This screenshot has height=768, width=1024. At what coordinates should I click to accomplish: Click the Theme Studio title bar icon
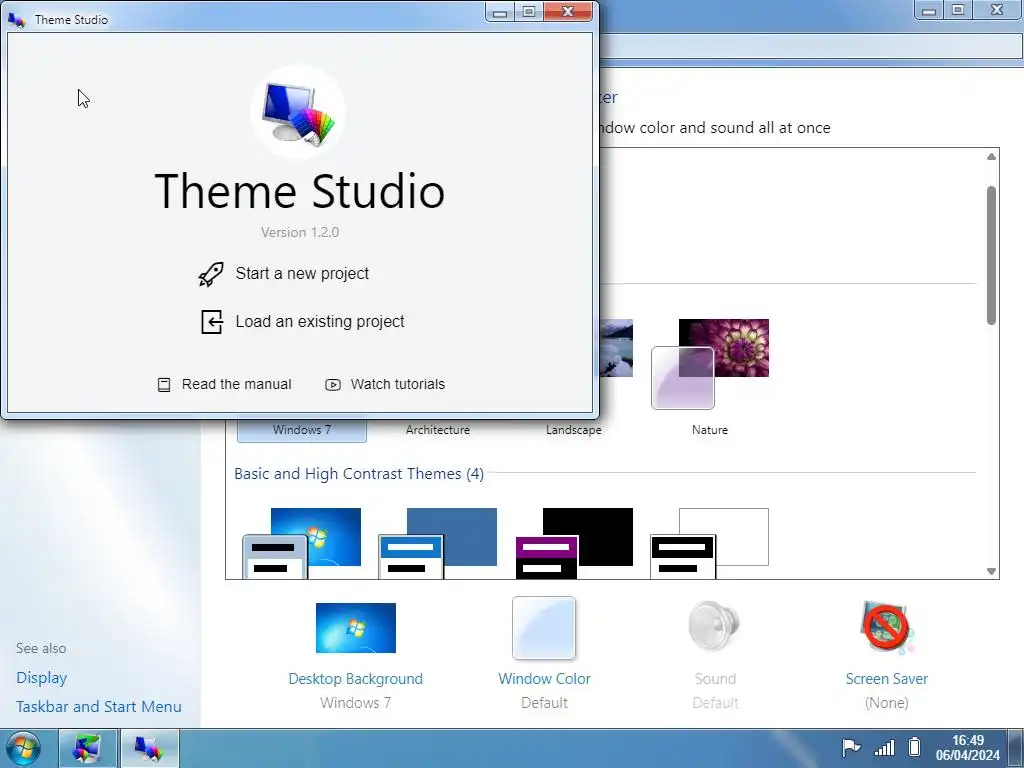pos(16,20)
